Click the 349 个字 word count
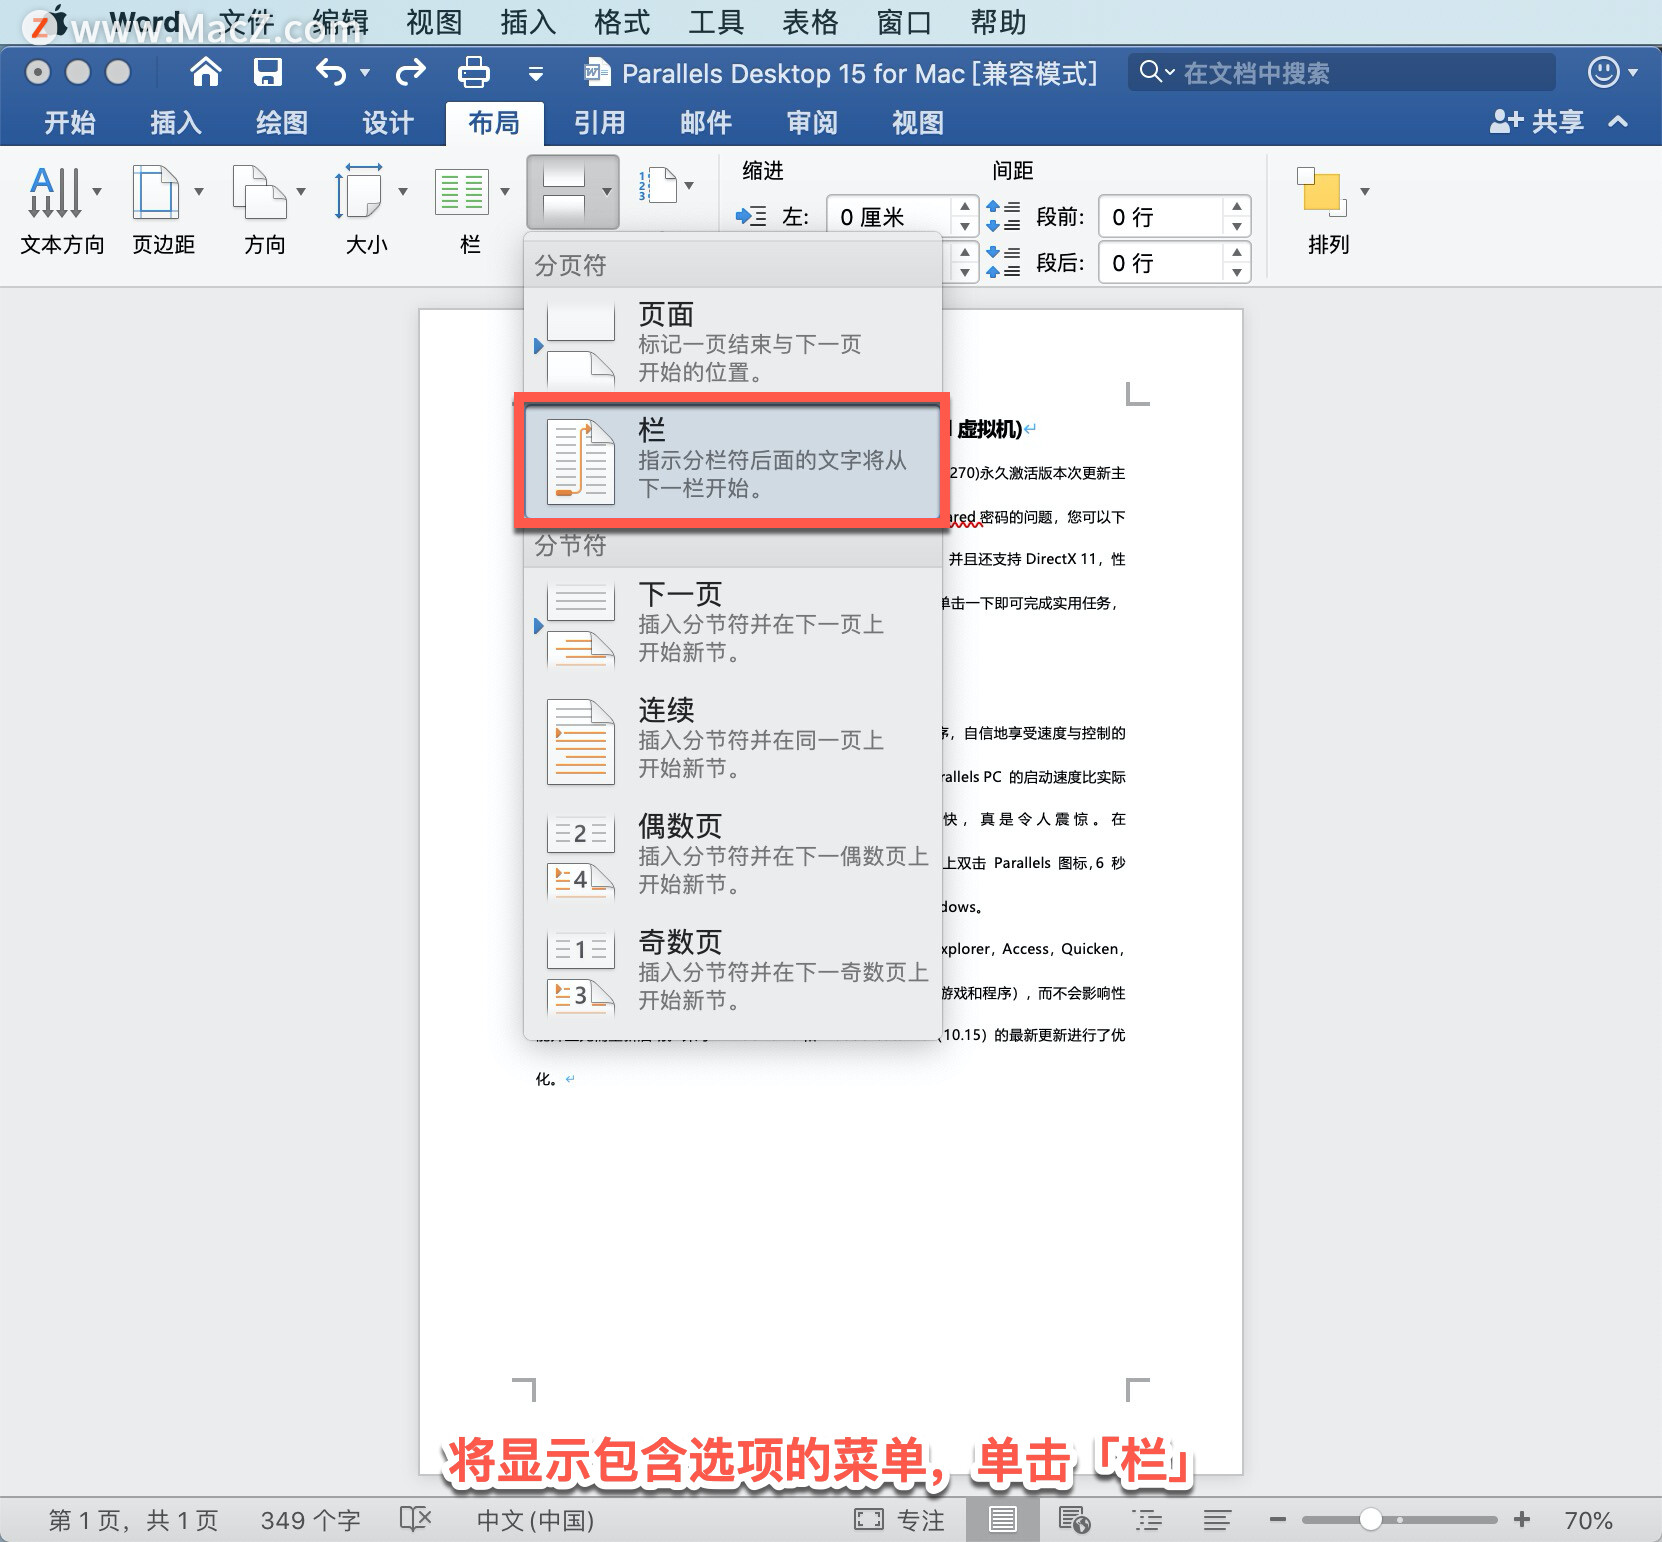The image size is (1662, 1542). pos(310,1520)
